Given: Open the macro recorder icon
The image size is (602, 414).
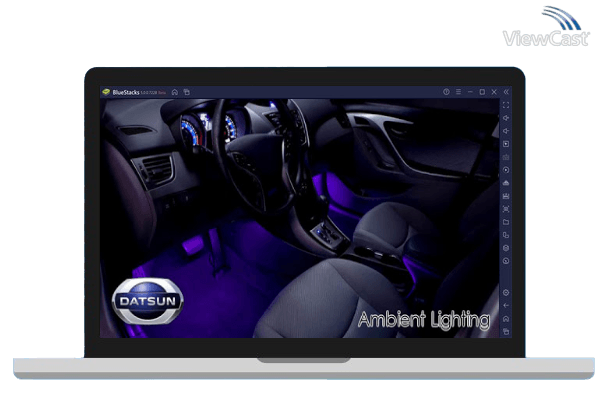Looking at the screenshot, I should pos(506,170).
